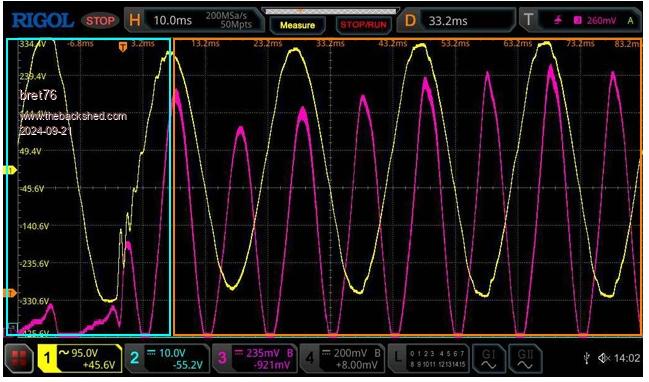The image size is (649, 382).
Task: Click the D delay icon
Action: click(x=410, y=20)
